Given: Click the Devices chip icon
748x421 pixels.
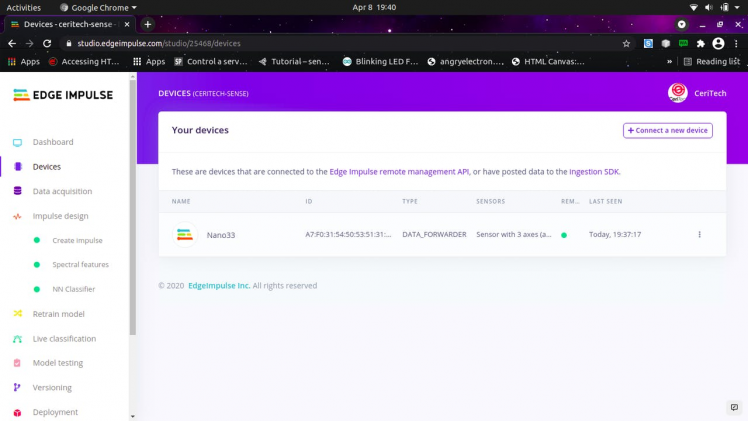Looking at the screenshot, I should point(18,166).
